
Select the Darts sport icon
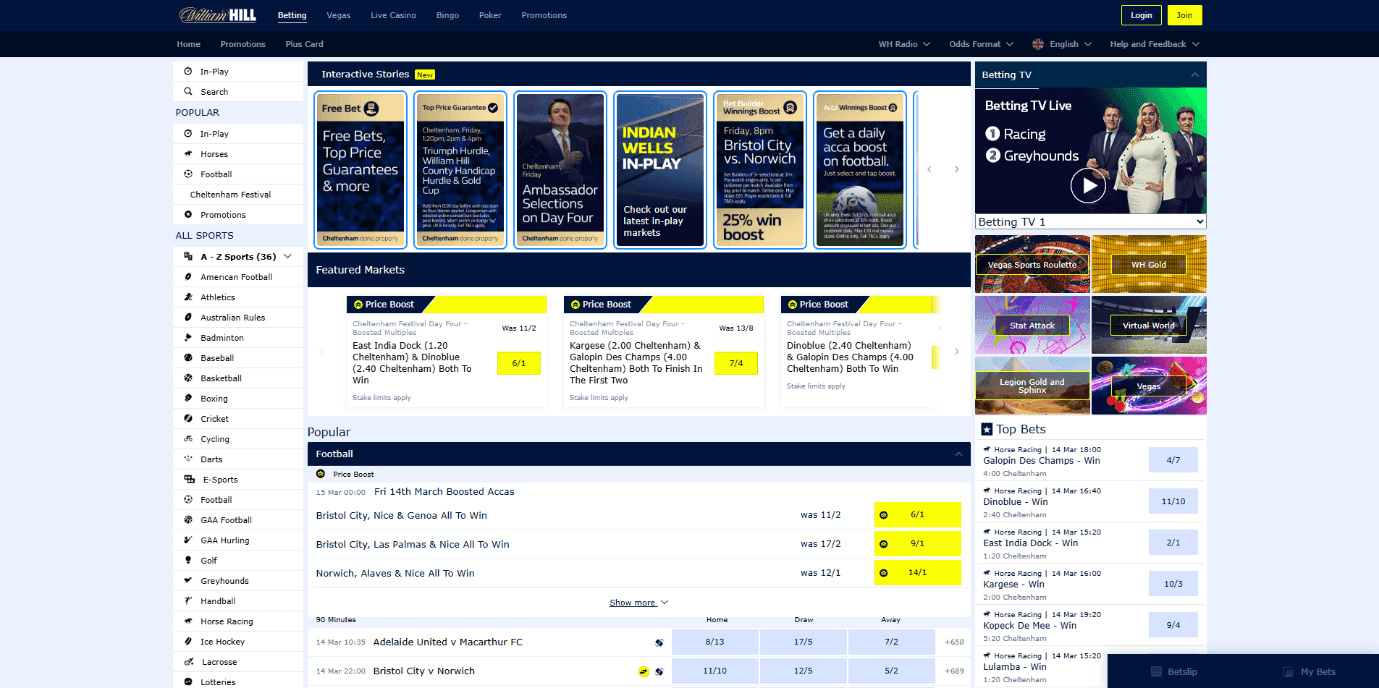tap(190, 459)
